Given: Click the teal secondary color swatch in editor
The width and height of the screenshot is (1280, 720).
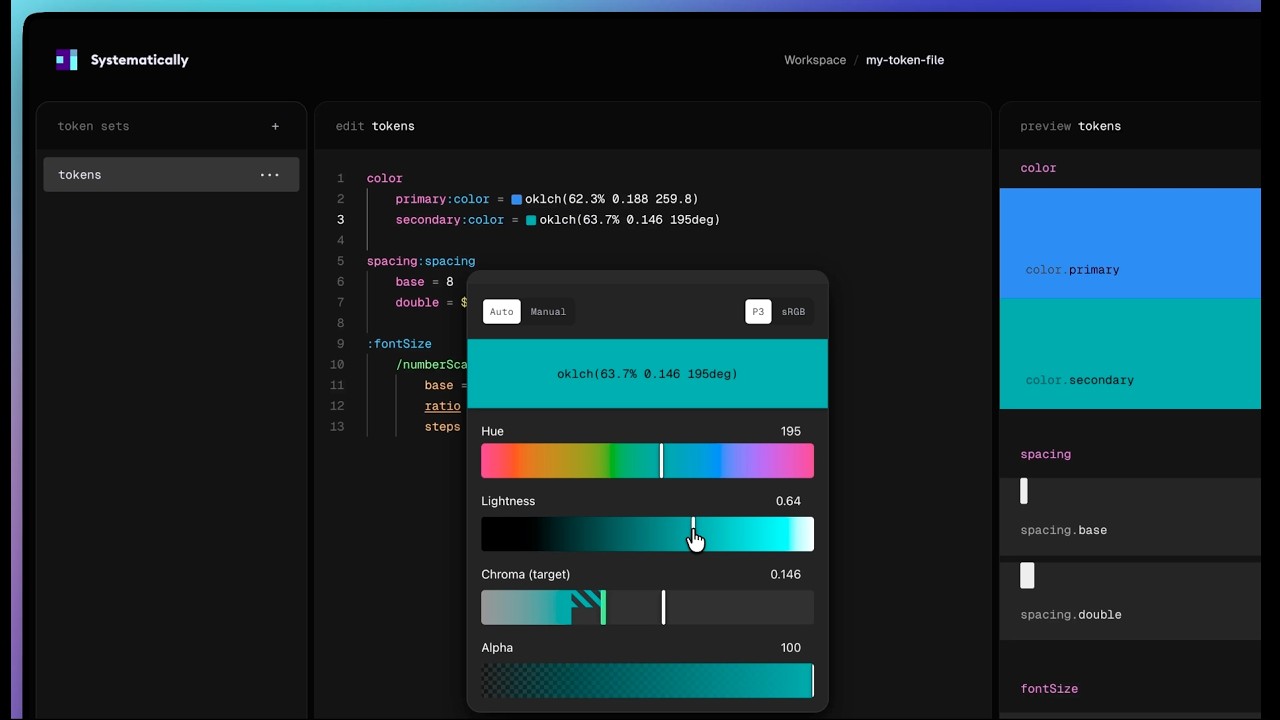Looking at the screenshot, I should tap(531, 220).
